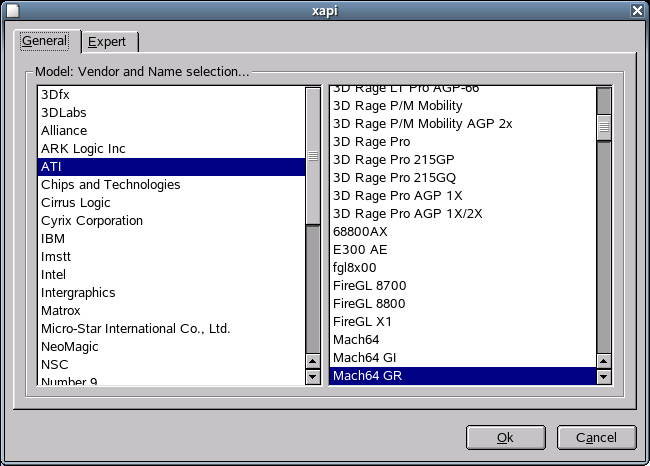Click vendor list scroll down arrow
The height and width of the screenshot is (466, 650).
tap(313, 376)
